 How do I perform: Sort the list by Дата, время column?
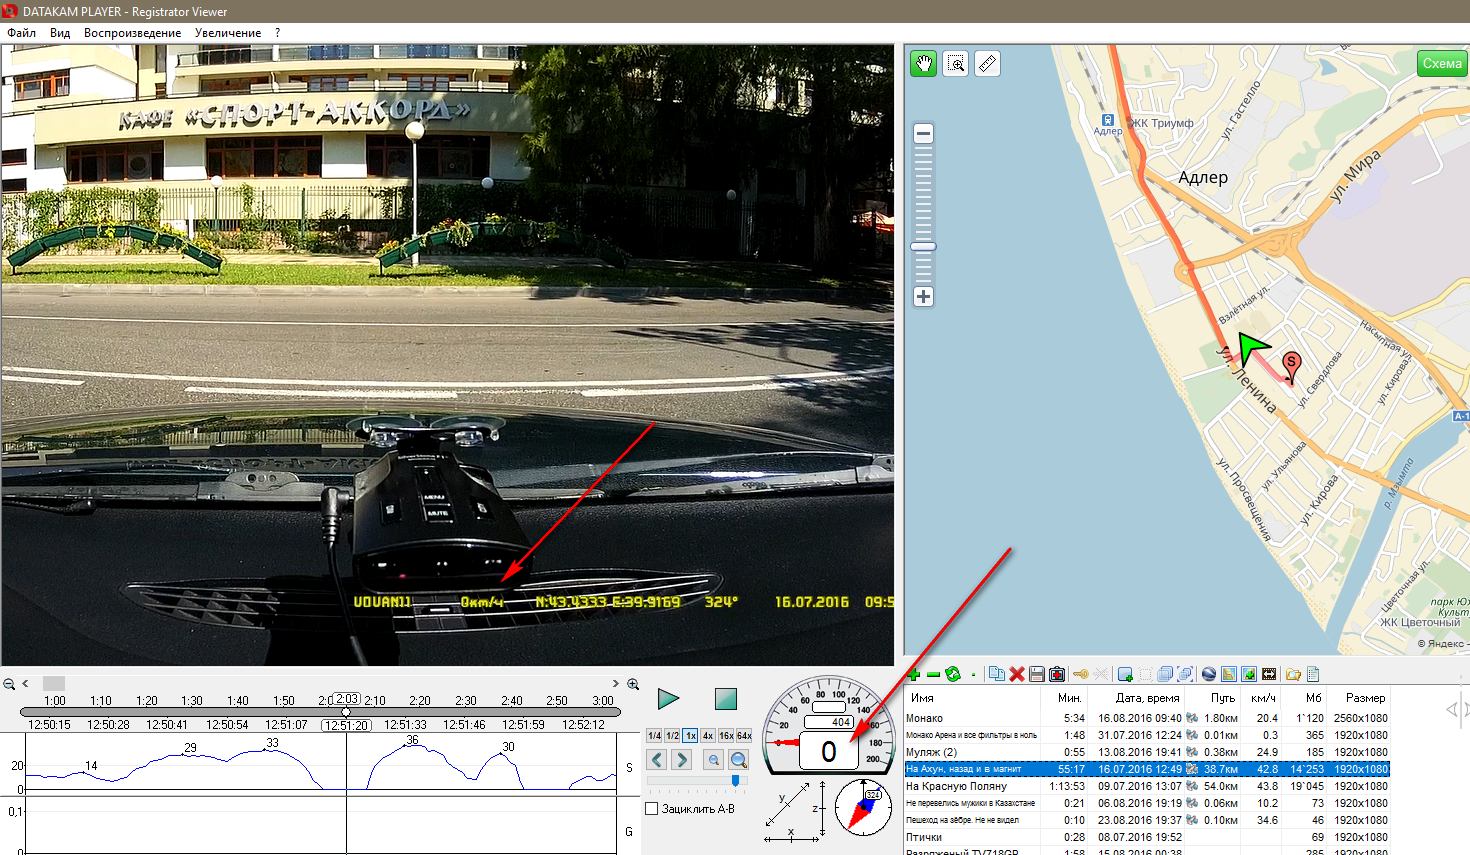[1146, 698]
